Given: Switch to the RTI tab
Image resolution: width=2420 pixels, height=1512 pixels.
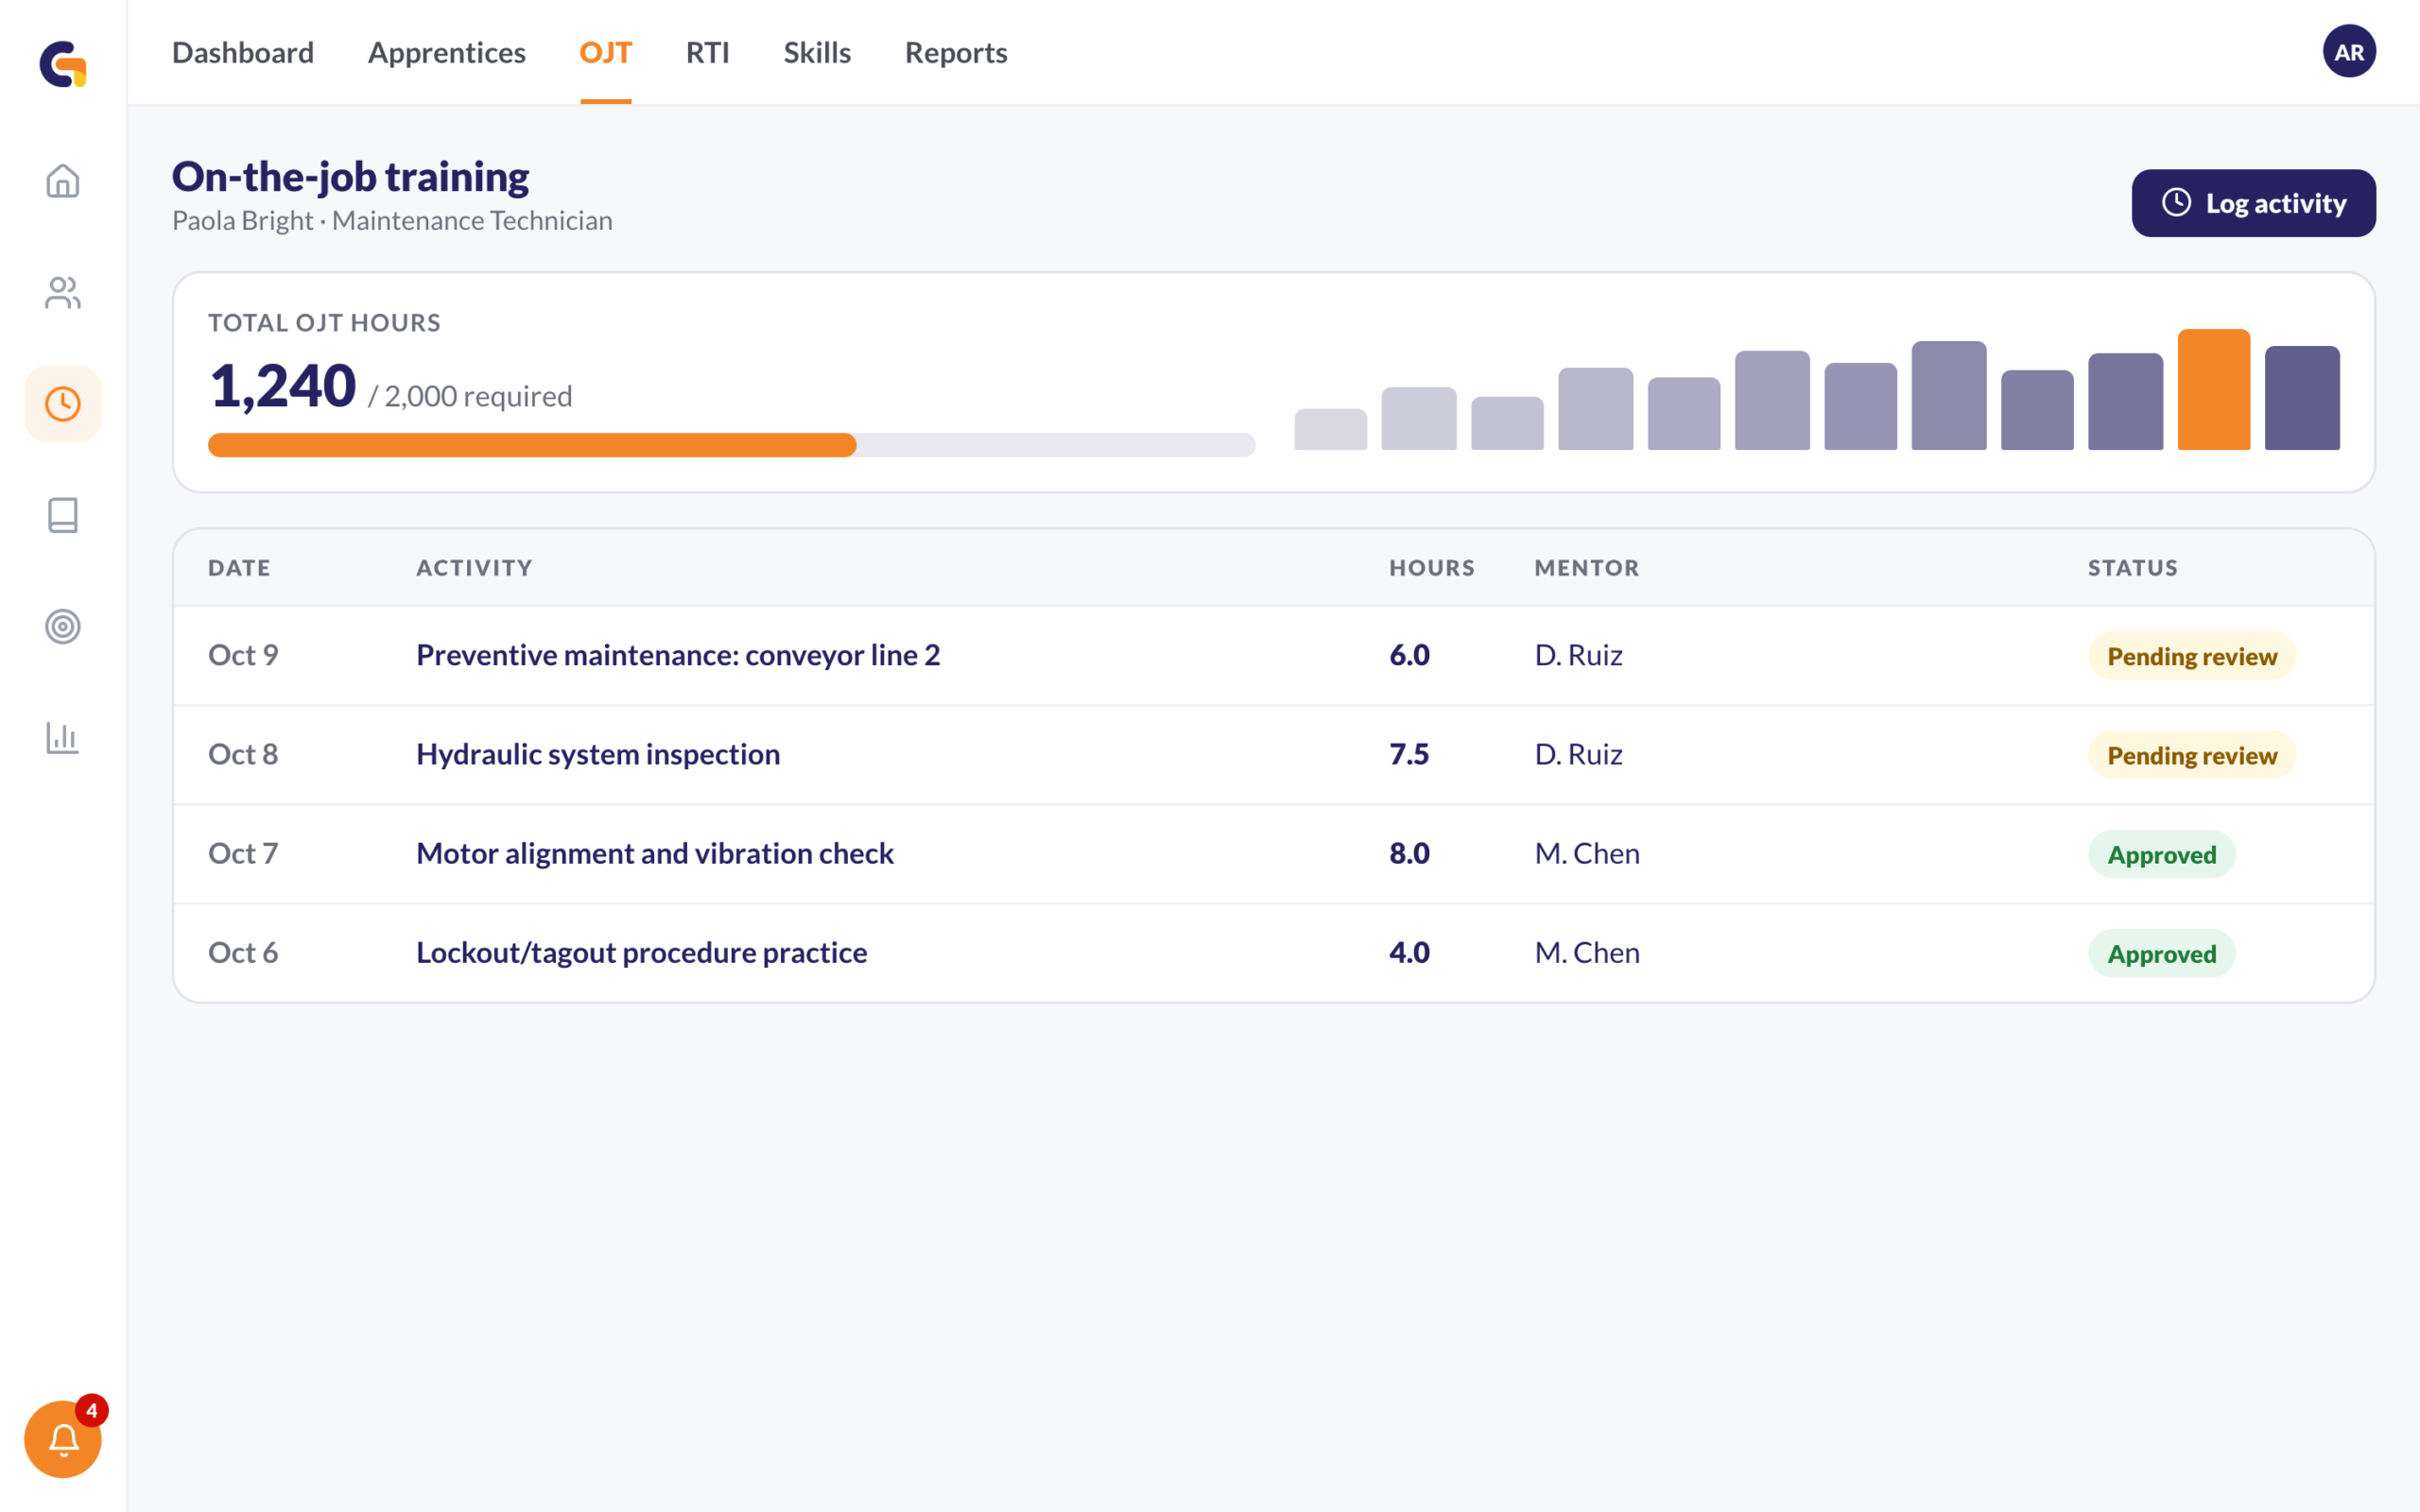Looking at the screenshot, I should point(707,52).
